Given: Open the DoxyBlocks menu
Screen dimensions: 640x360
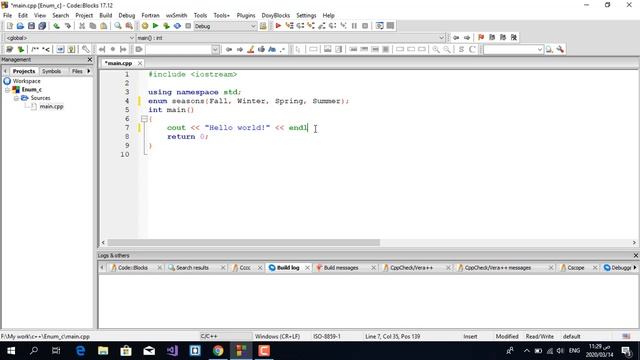Looking at the screenshot, I should (x=276, y=15).
